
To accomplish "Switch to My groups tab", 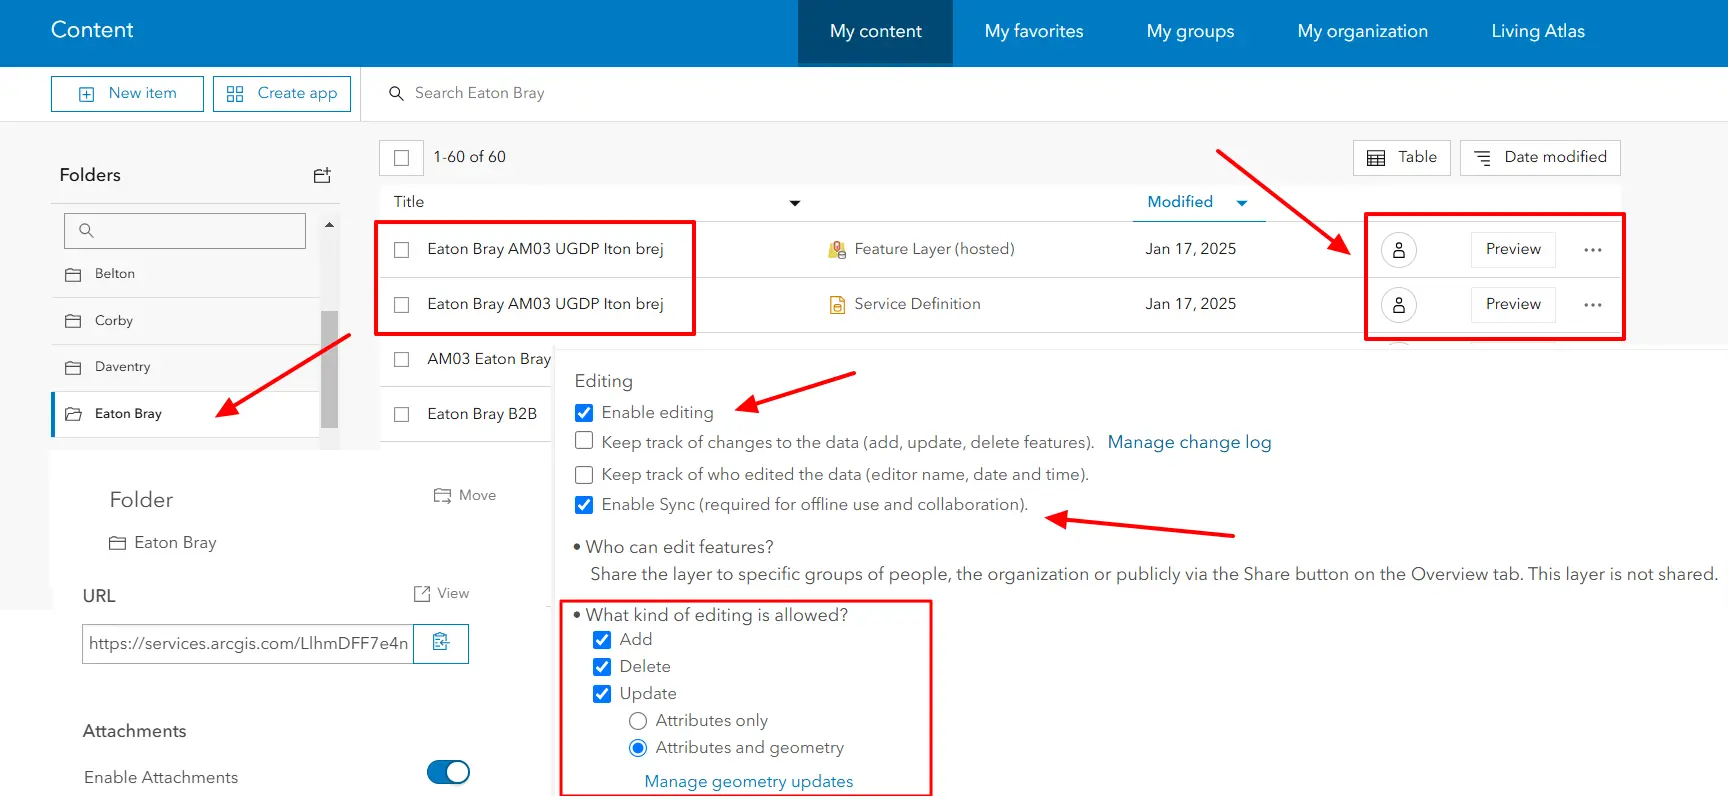I will coord(1190,32).
